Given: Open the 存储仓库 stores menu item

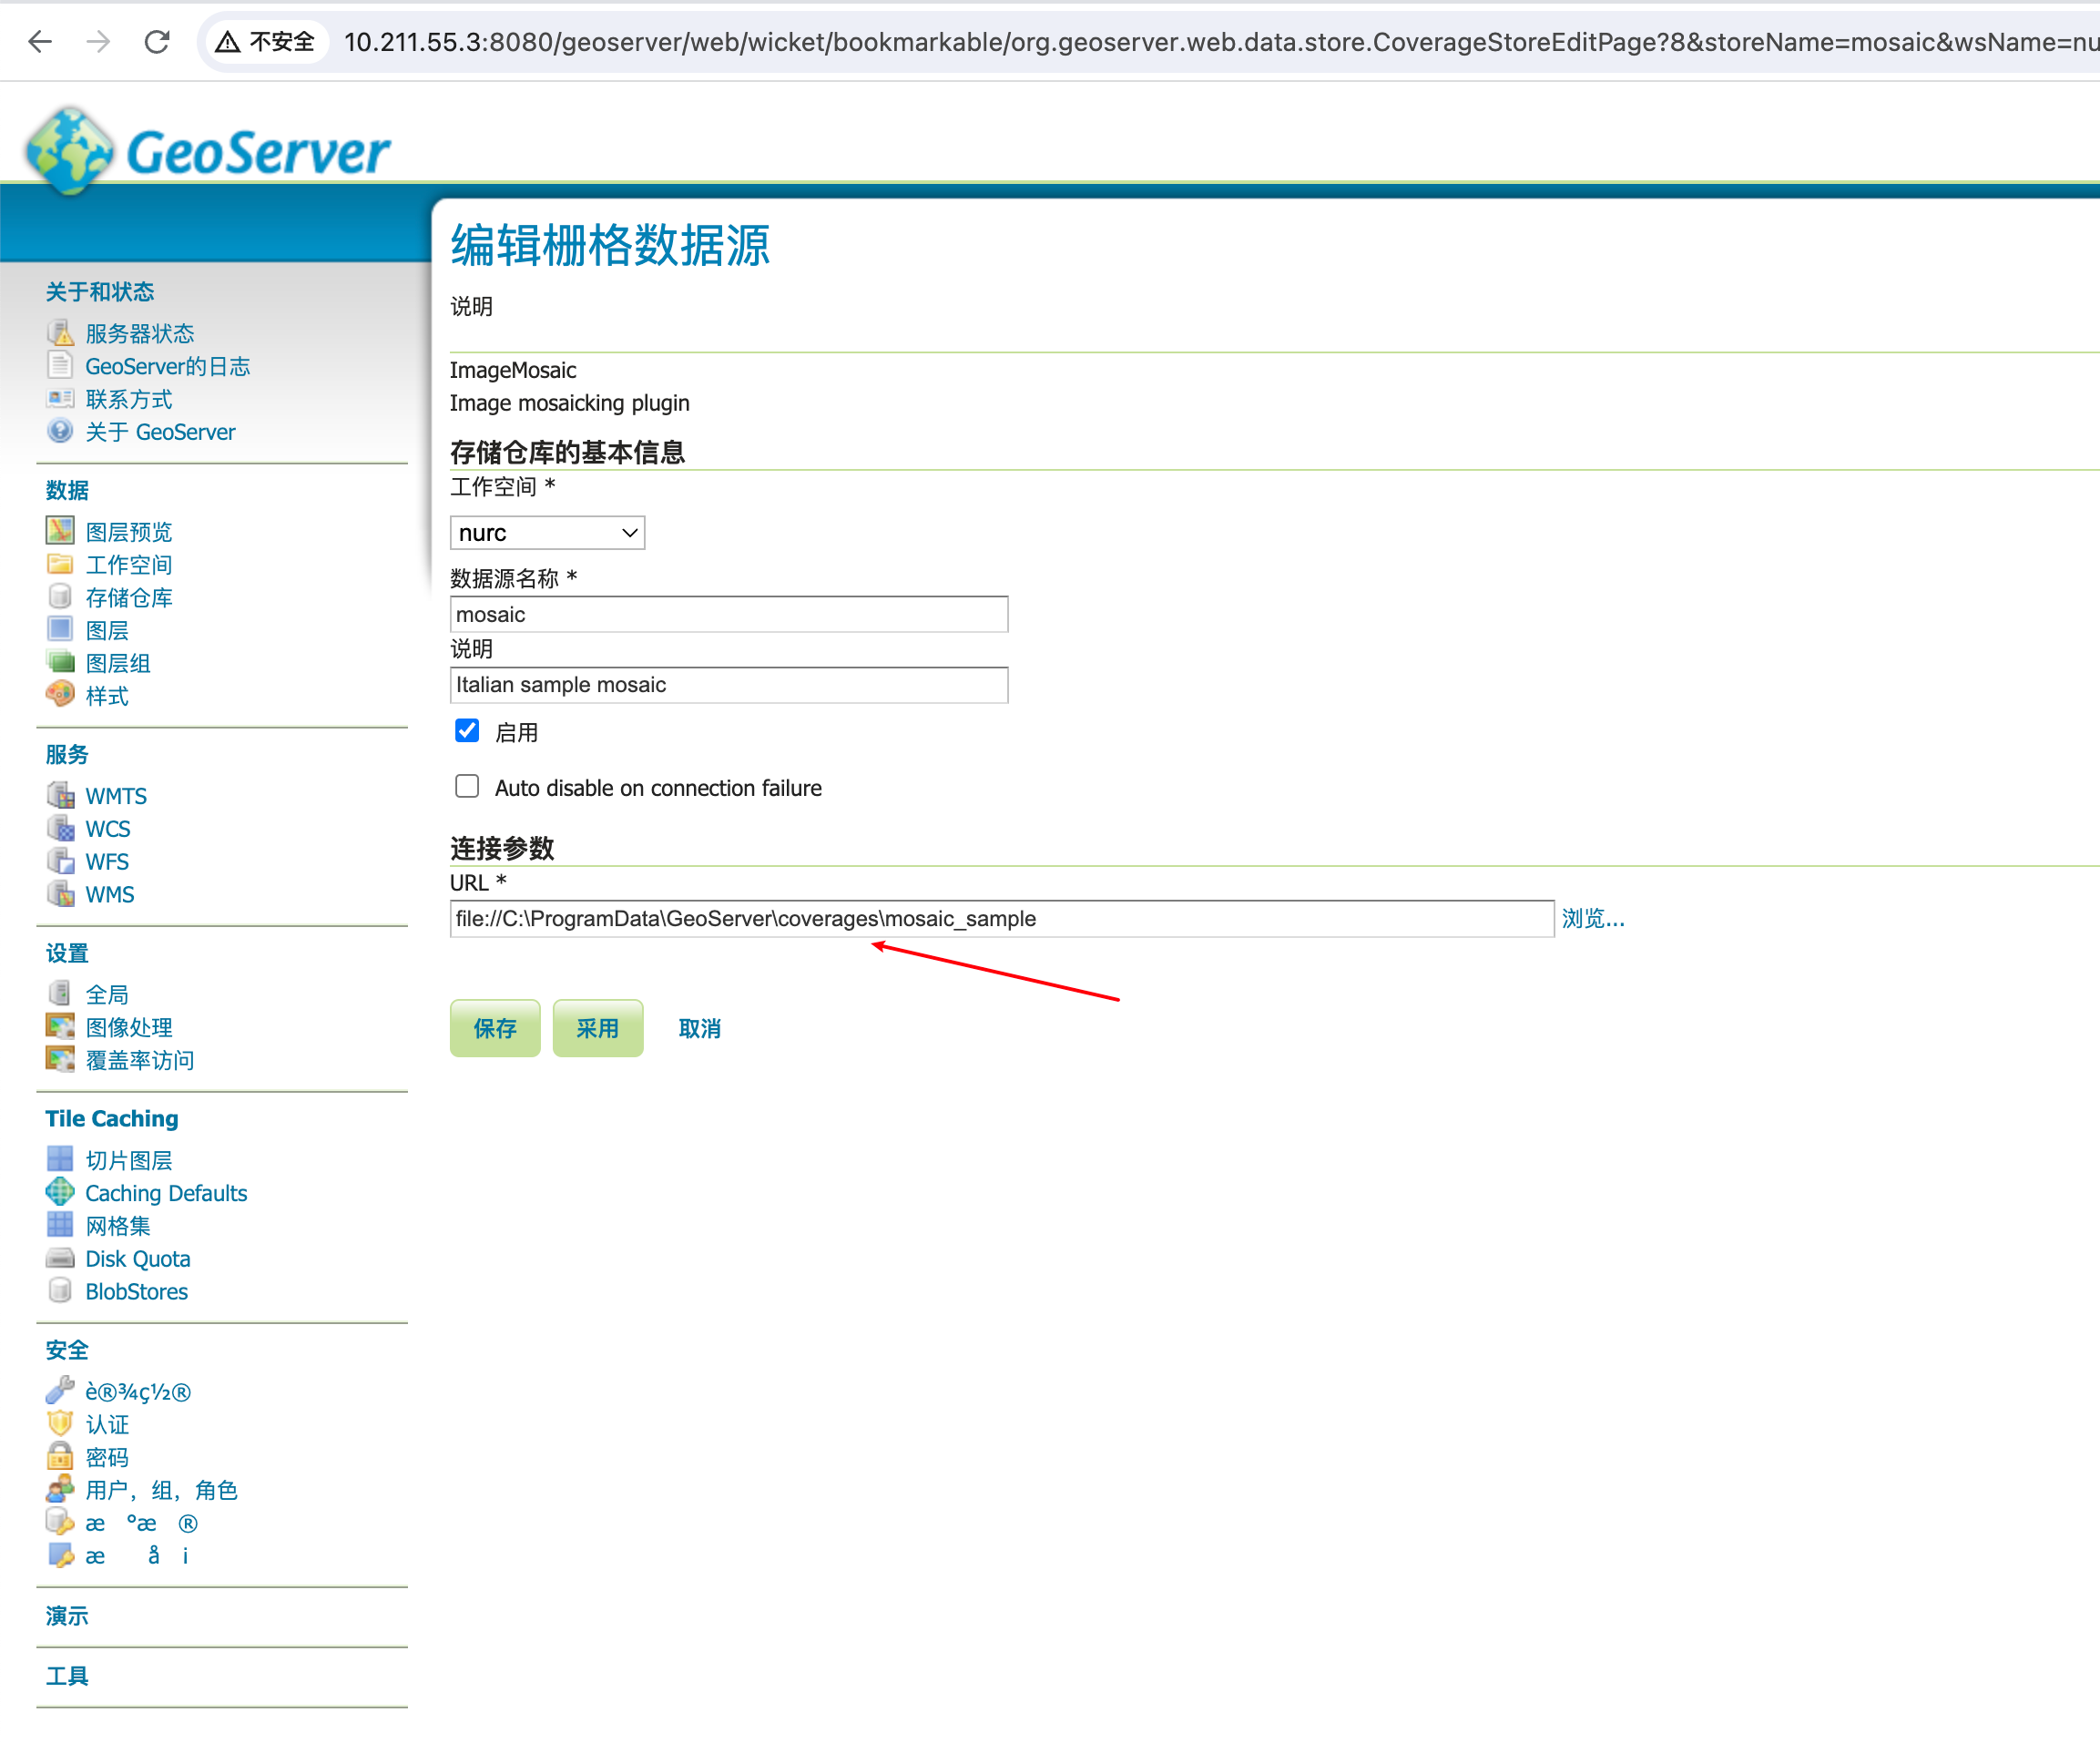Looking at the screenshot, I should coord(128,597).
